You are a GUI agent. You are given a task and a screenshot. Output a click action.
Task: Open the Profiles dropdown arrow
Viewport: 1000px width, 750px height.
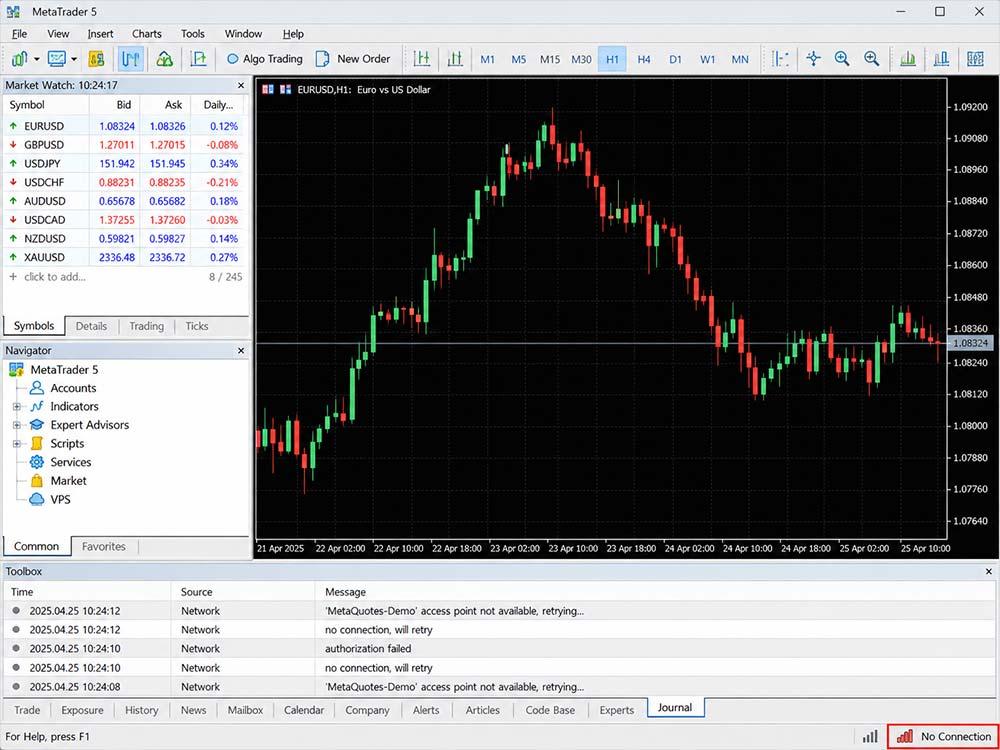point(74,59)
